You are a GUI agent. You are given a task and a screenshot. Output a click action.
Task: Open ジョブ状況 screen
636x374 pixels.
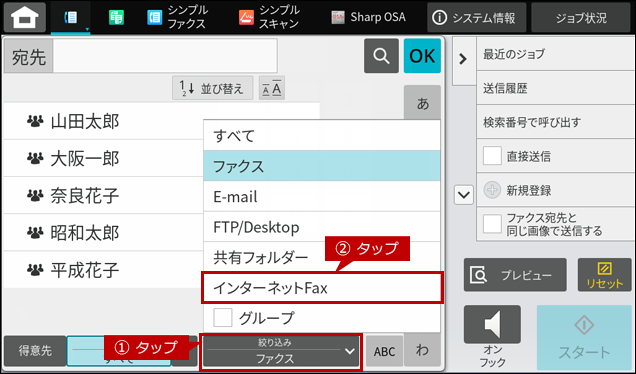pos(581,17)
